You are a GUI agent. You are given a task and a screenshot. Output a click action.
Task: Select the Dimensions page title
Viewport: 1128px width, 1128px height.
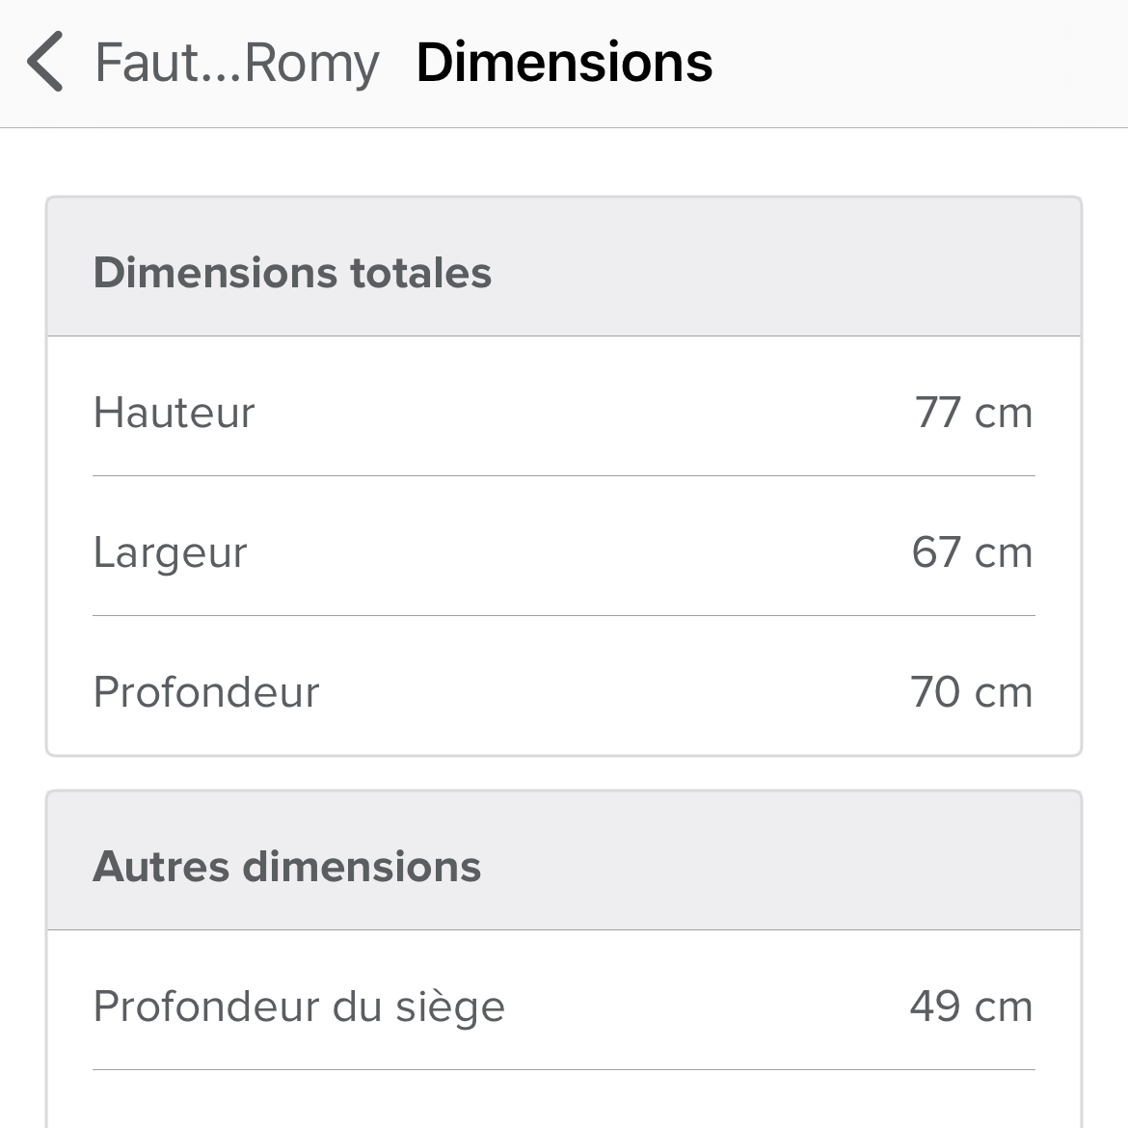tap(564, 63)
